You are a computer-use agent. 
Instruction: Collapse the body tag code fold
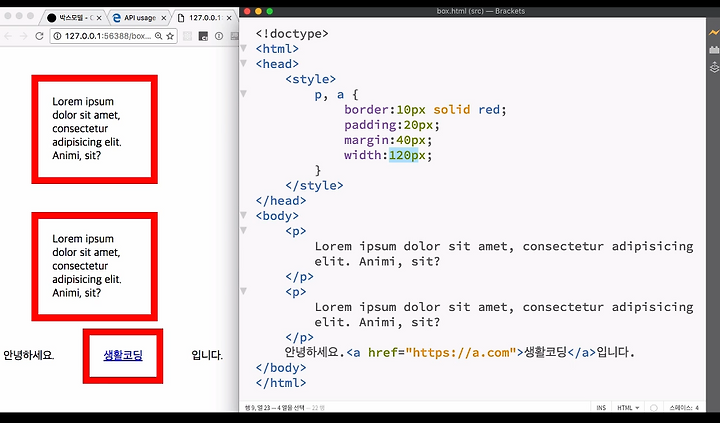coord(243,215)
